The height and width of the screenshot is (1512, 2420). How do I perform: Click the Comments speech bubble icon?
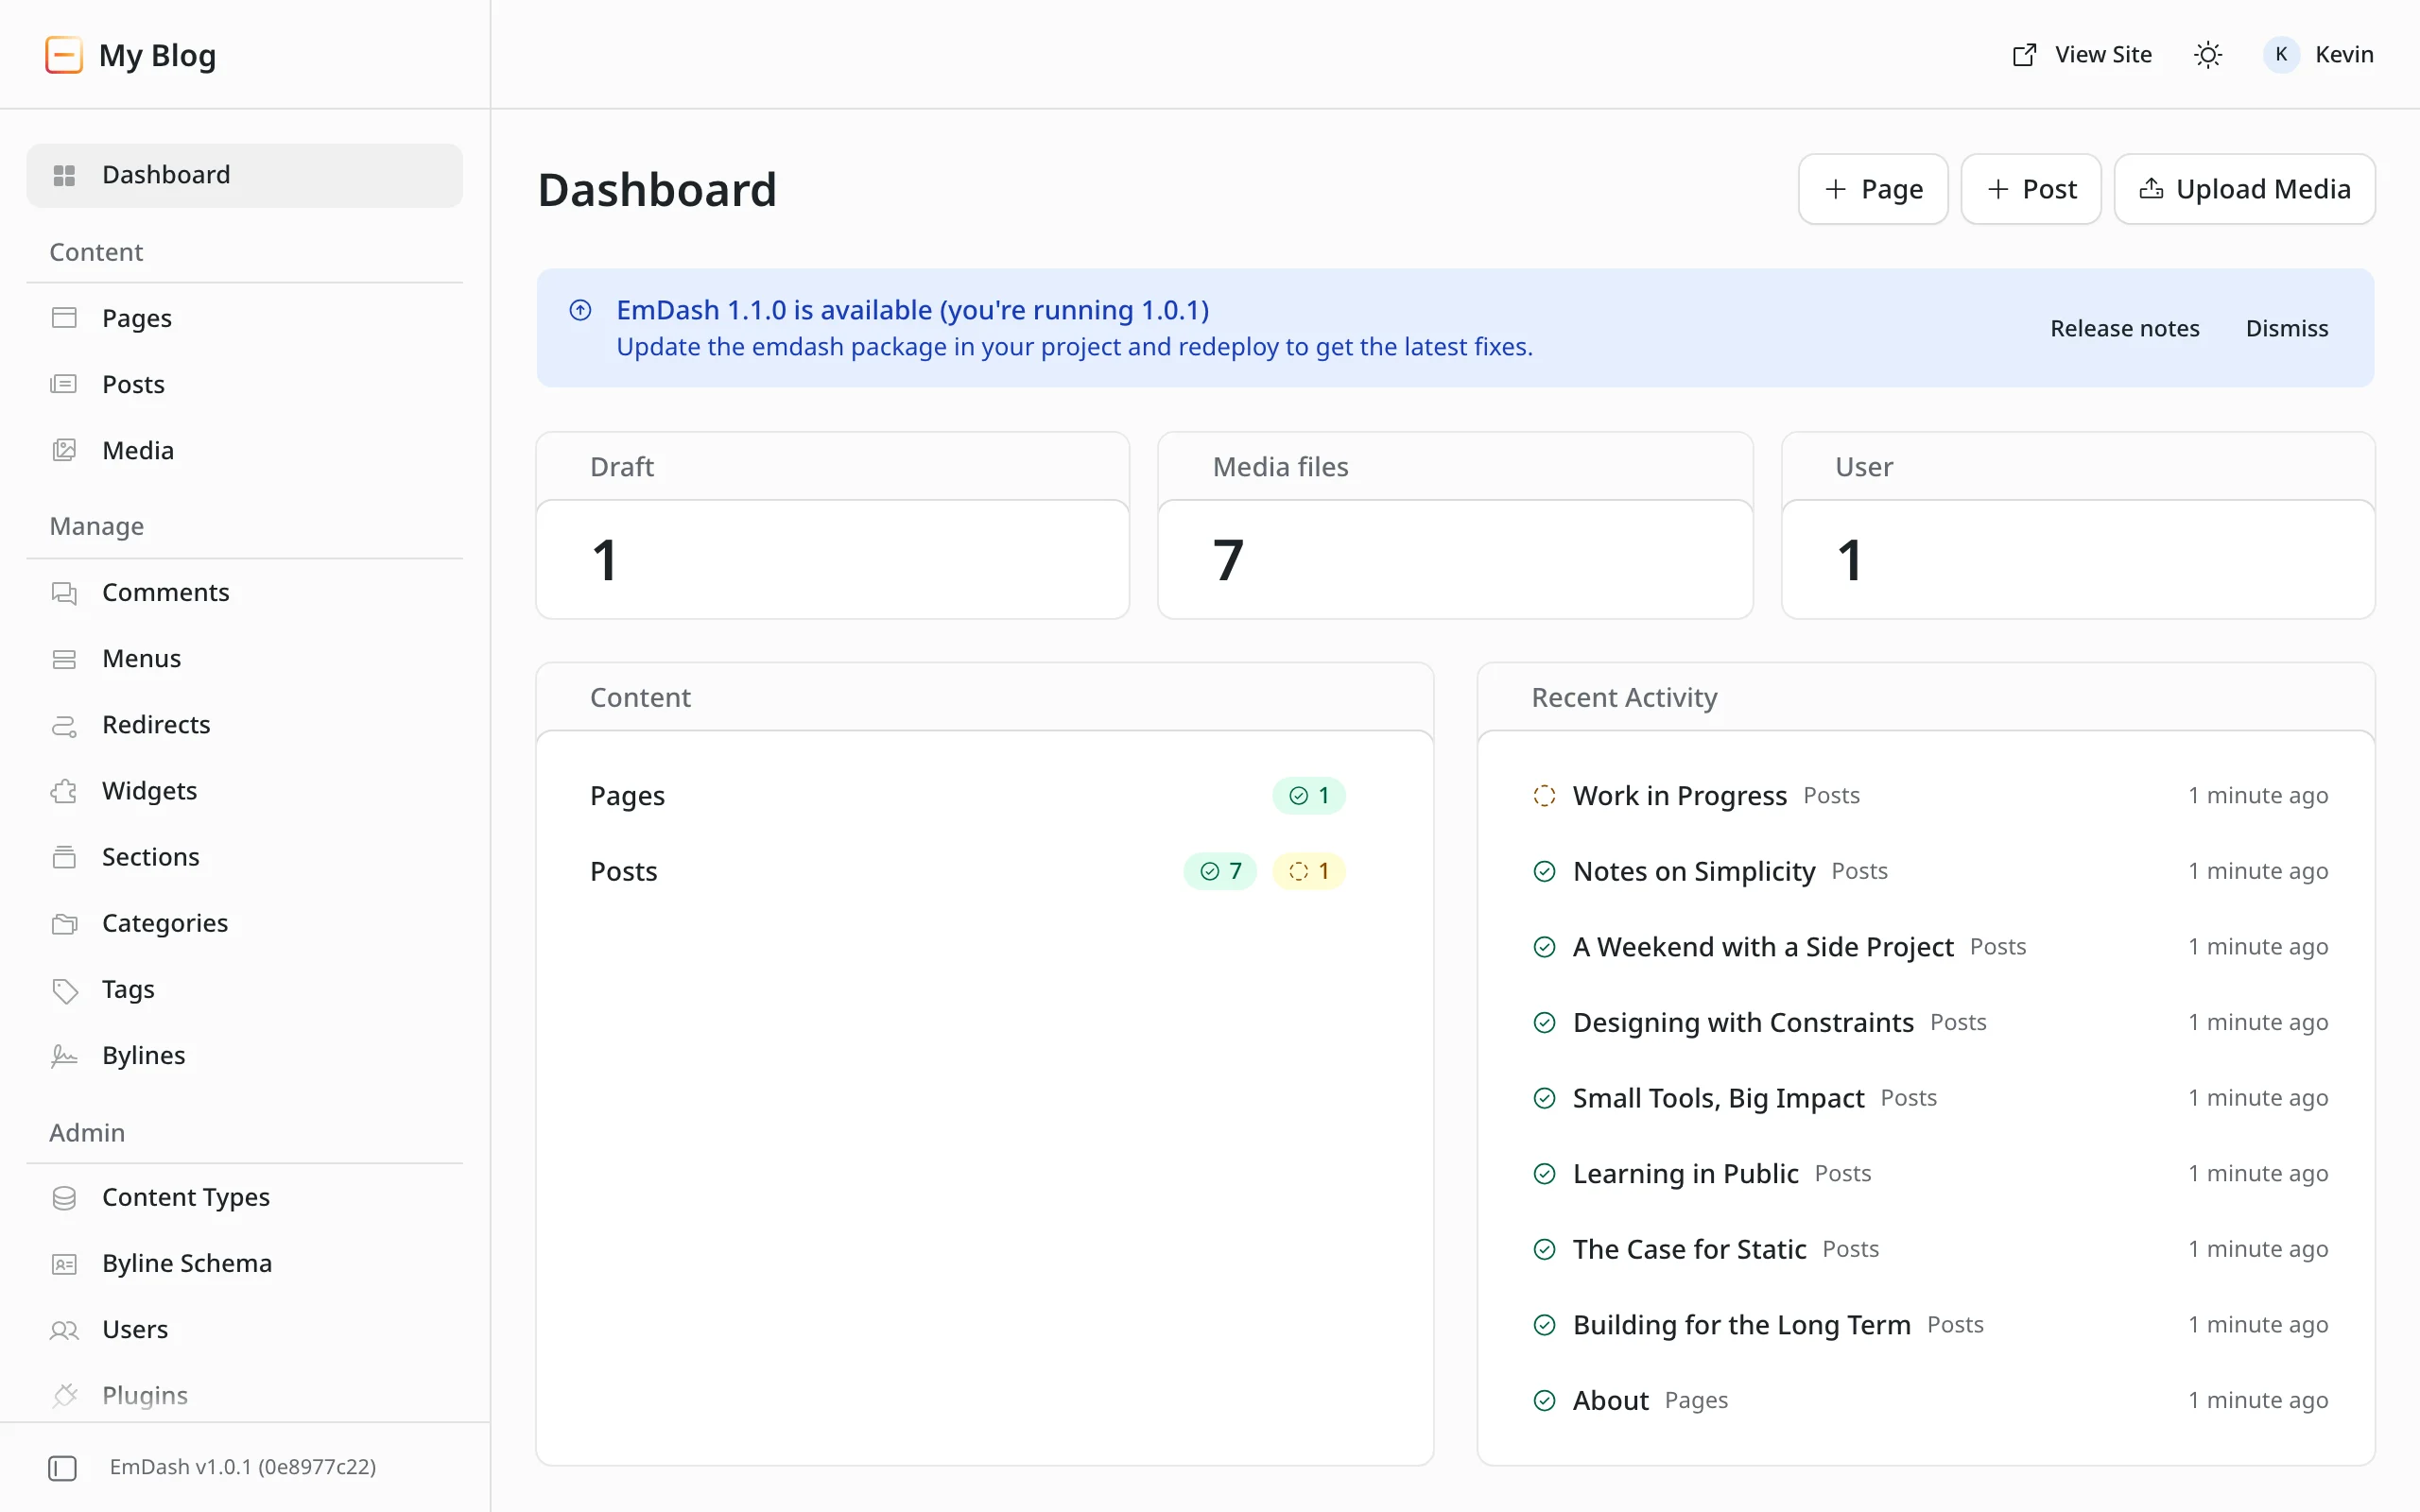click(64, 592)
